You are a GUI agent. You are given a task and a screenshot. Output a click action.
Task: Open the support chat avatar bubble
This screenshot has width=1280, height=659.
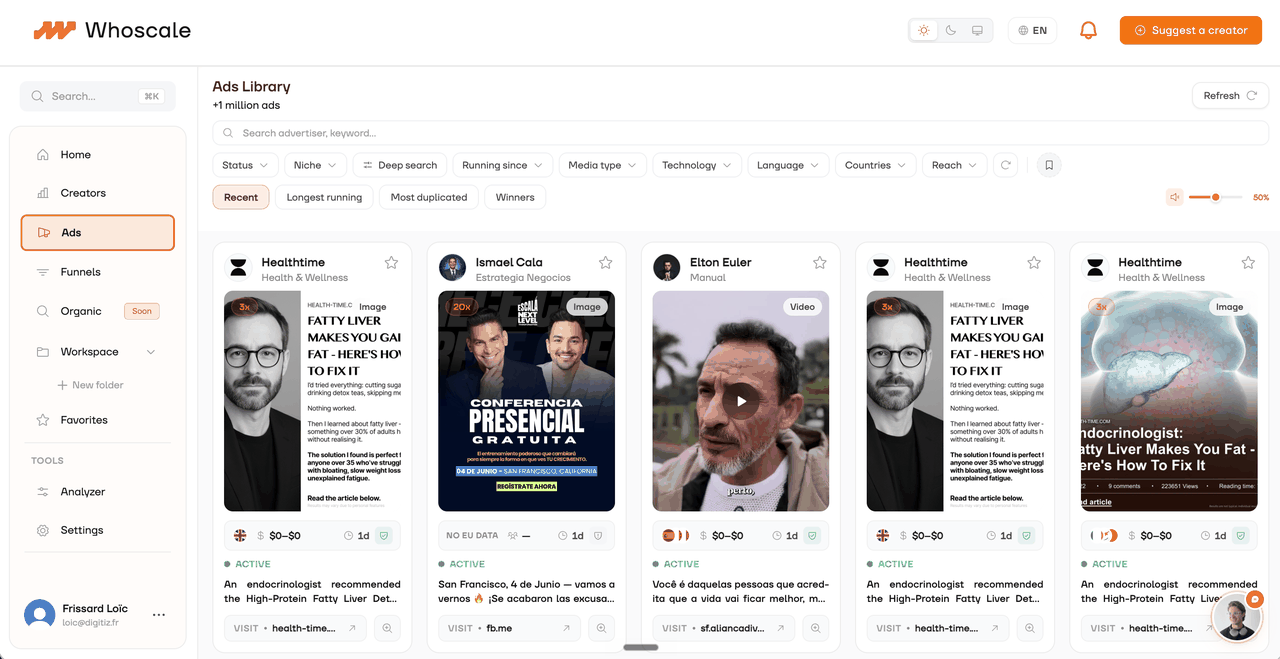(x=1236, y=617)
